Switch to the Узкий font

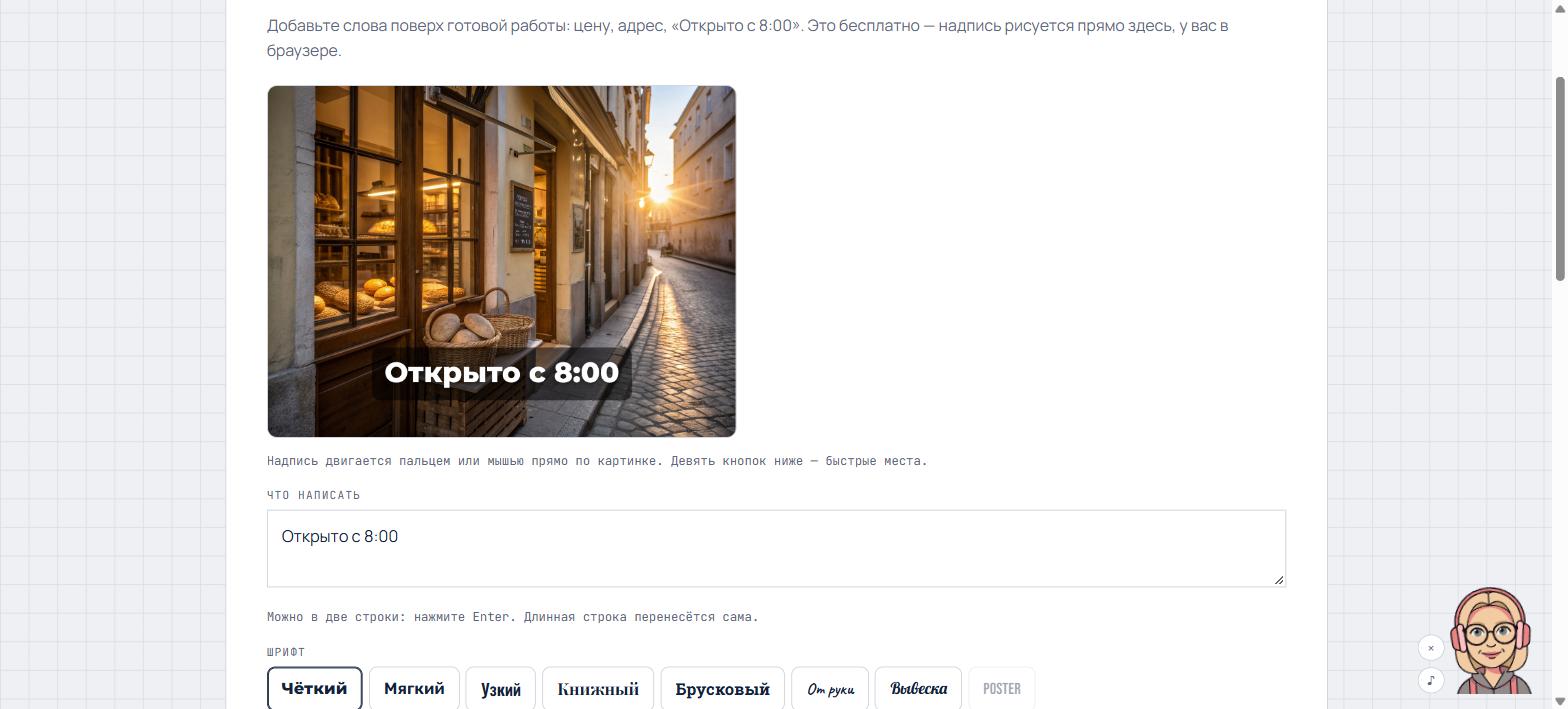(x=501, y=689)
